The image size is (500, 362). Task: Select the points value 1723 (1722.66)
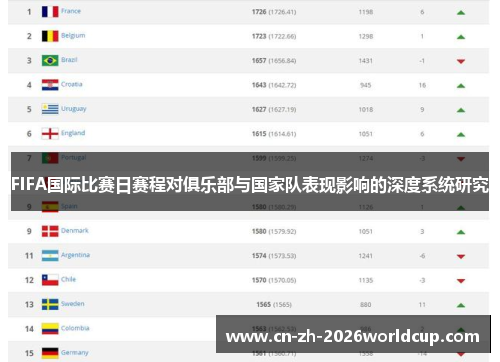pyautogui.click(x=274, y=36)
